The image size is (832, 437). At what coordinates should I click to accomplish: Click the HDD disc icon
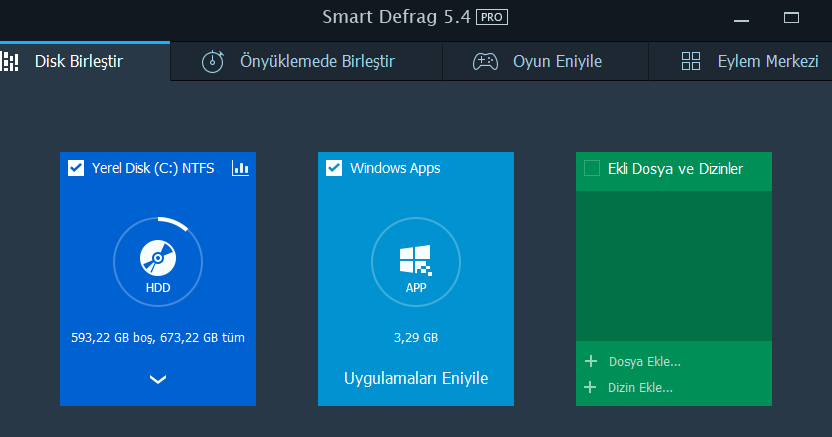tap(158, 258)
